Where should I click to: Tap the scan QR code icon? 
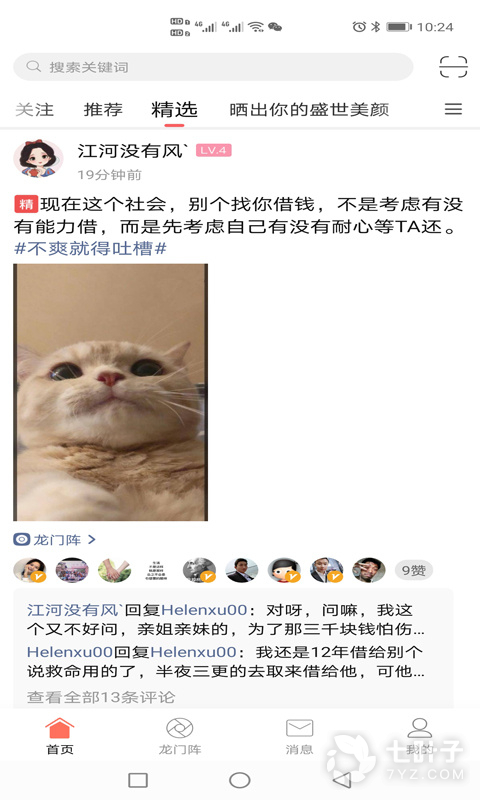(x=453, y=67)
